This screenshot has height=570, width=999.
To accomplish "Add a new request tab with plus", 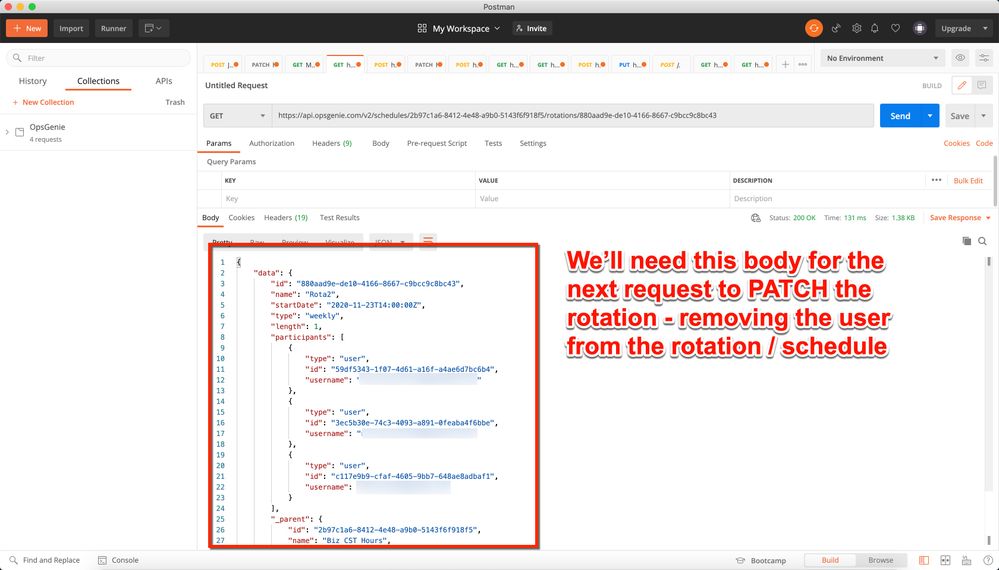I will [785, 64].
